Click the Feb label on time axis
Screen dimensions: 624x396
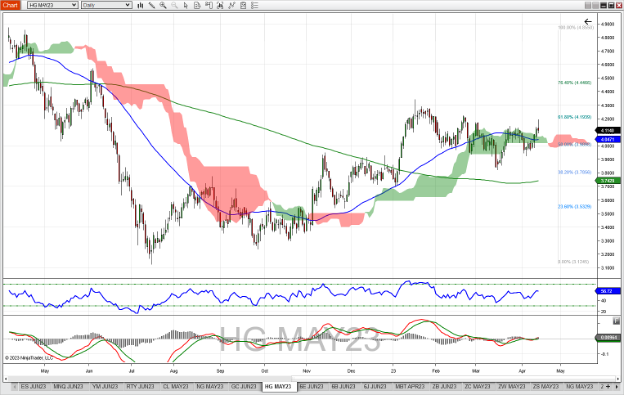[x=436, y=371]
